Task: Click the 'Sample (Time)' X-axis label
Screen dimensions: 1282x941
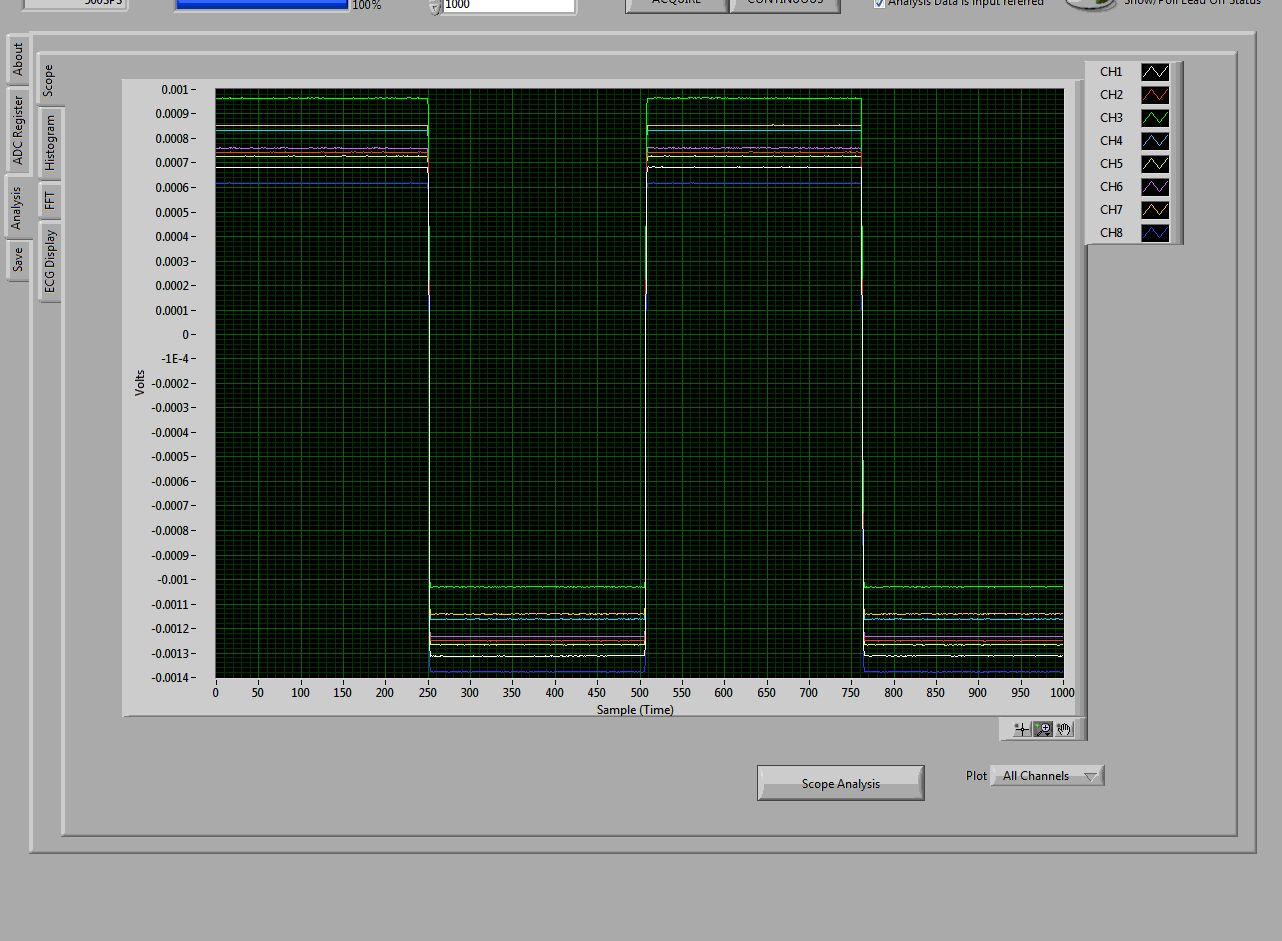Action: (635, 710)
